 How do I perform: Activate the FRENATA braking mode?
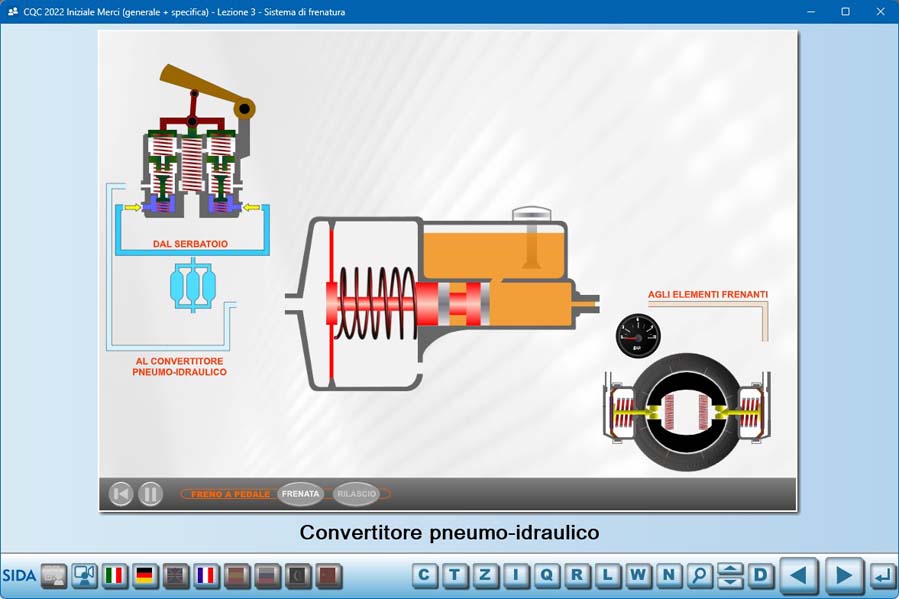300,493
